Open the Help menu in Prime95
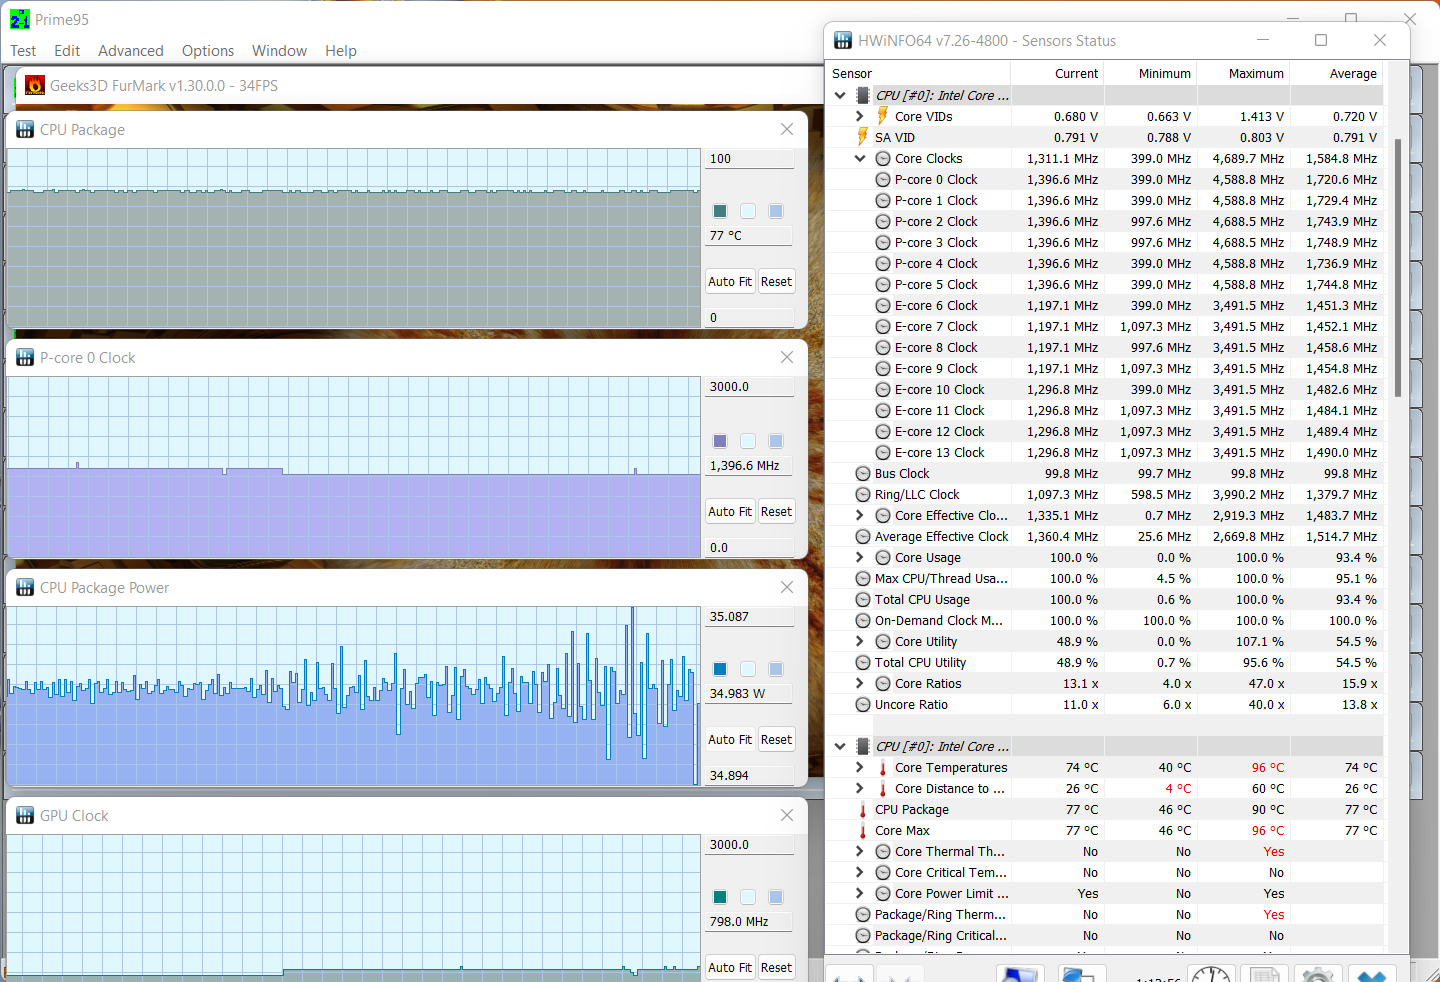The image size is (1440, 982). (x=341, y=51)
